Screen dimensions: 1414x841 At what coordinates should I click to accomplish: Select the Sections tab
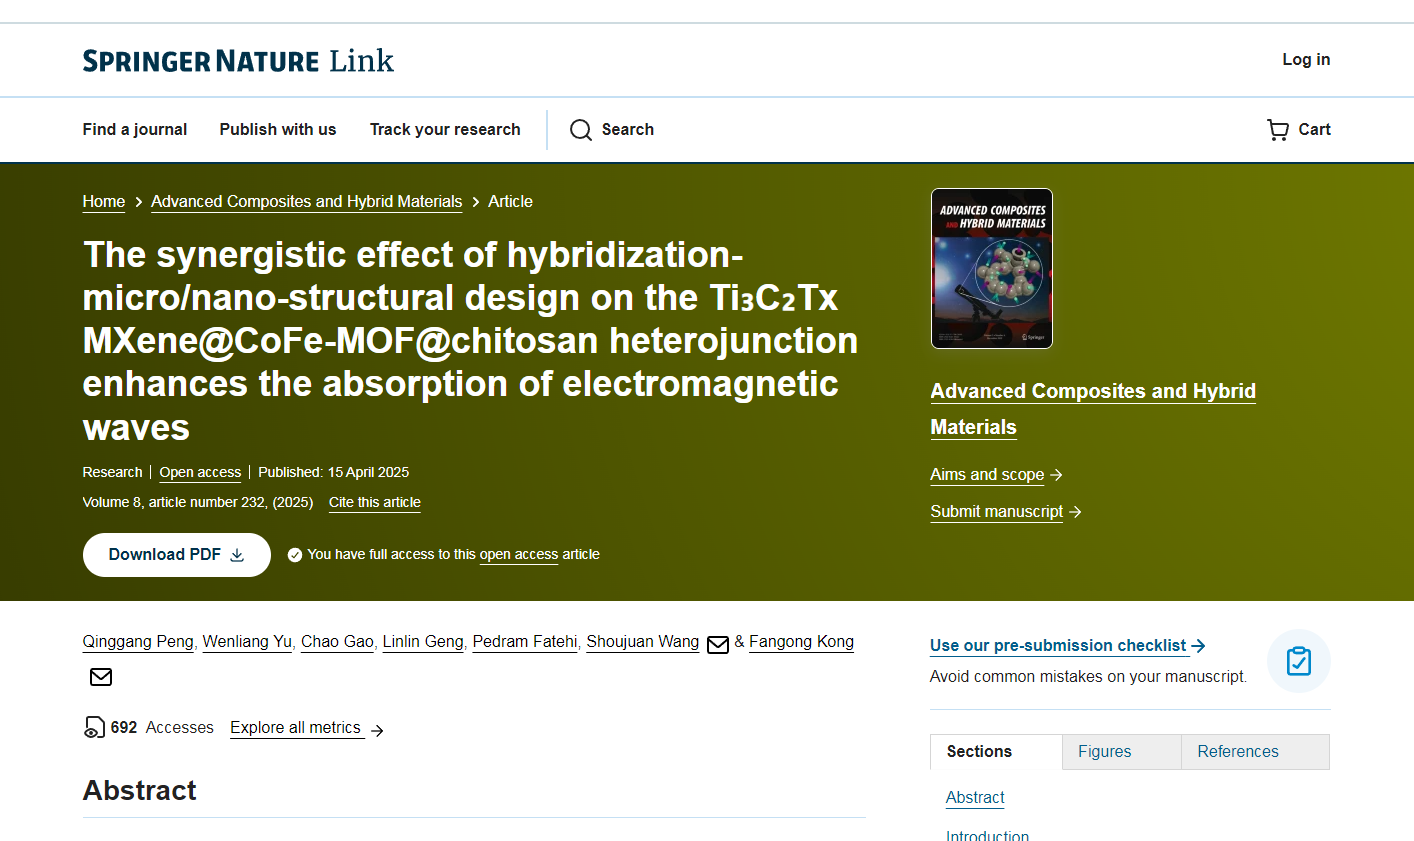pos(979,752)
